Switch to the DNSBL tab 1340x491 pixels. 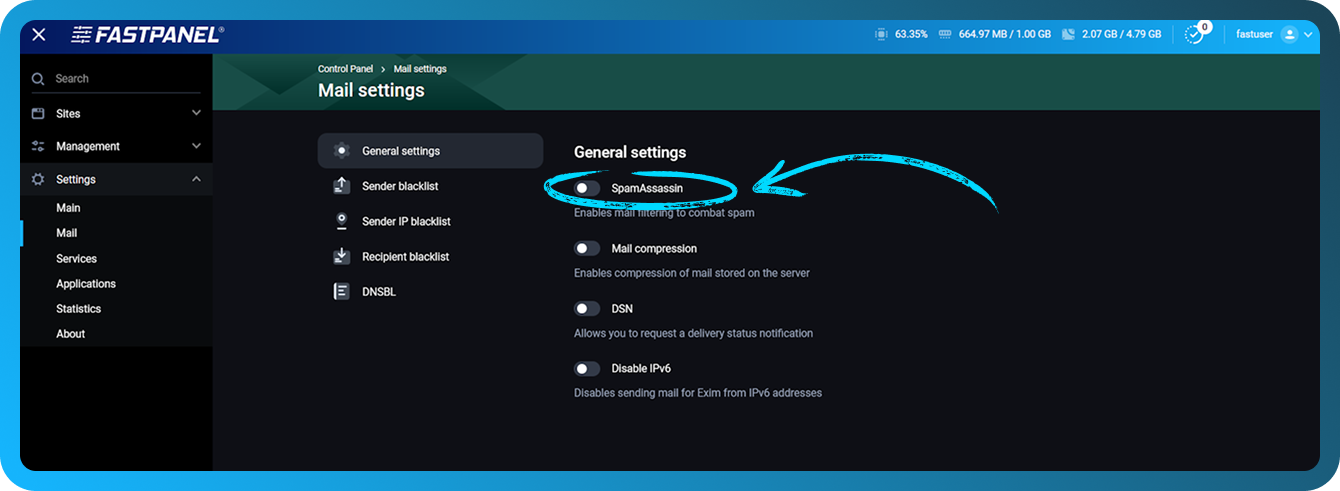click(x=378, y=292)
